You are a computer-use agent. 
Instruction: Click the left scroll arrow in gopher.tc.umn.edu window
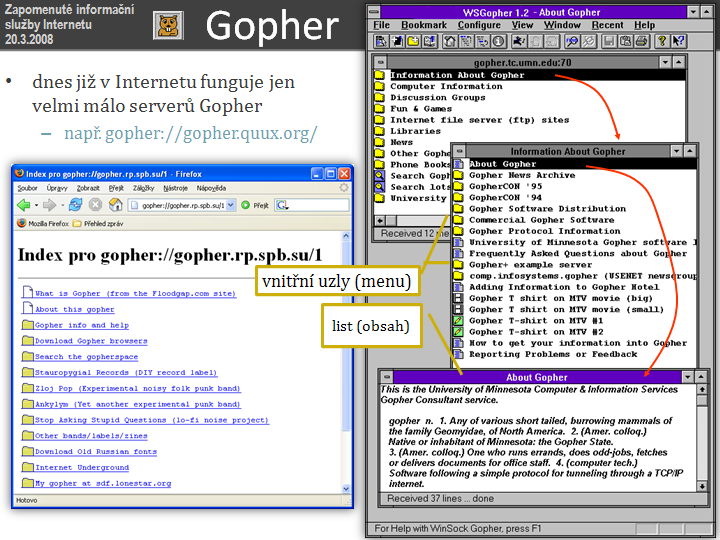380,220
